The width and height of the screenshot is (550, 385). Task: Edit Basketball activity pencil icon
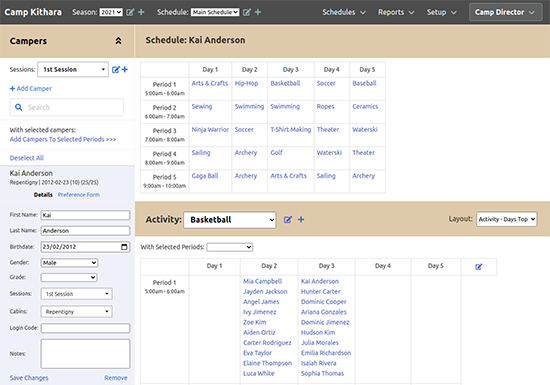point(288,220)
